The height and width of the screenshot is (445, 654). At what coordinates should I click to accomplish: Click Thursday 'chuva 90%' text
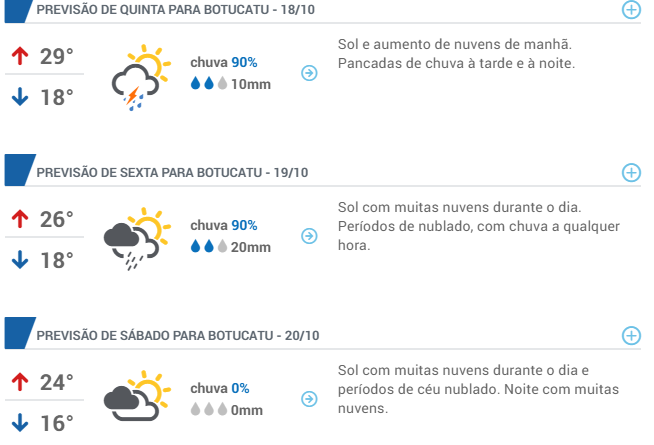coord(224,63)
